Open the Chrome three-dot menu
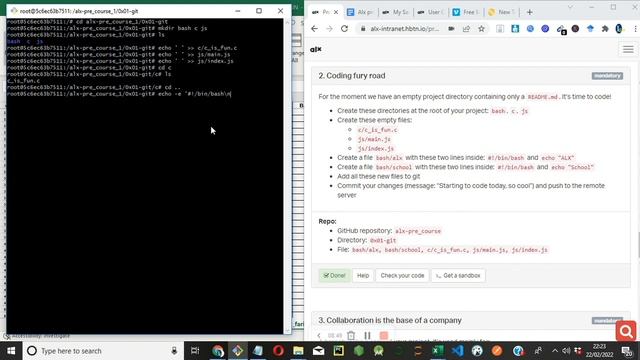640x360 pixels. coord(635,29)
